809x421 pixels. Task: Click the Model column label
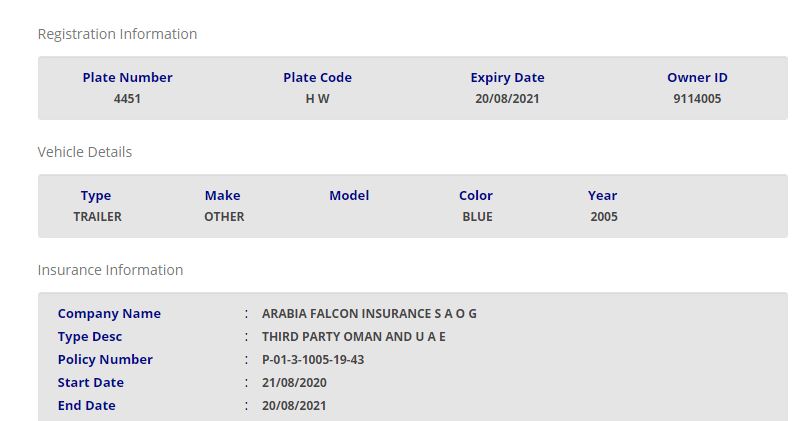(x=349, y=196)
